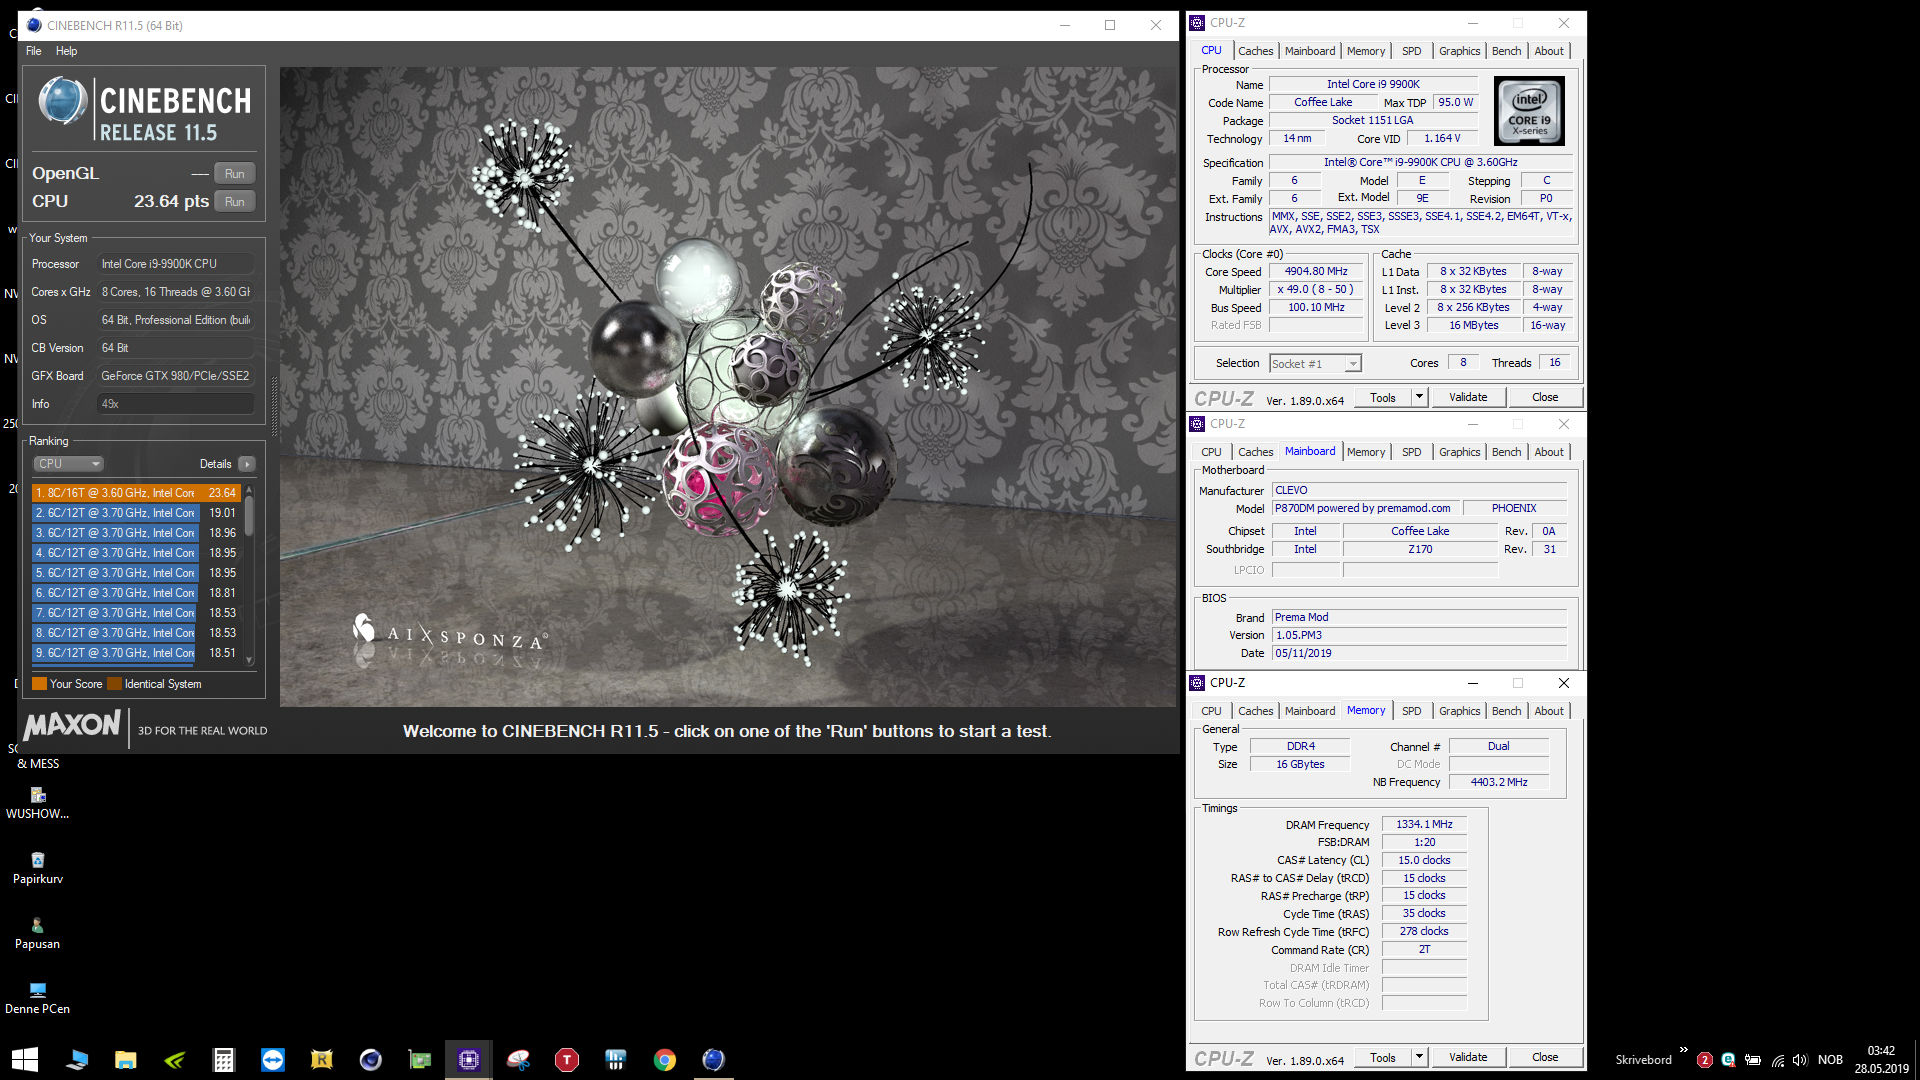Open Papirkurv recycle bin desktop icon
This screenshot has width=1920, height=1080.
tap(38, 867)
